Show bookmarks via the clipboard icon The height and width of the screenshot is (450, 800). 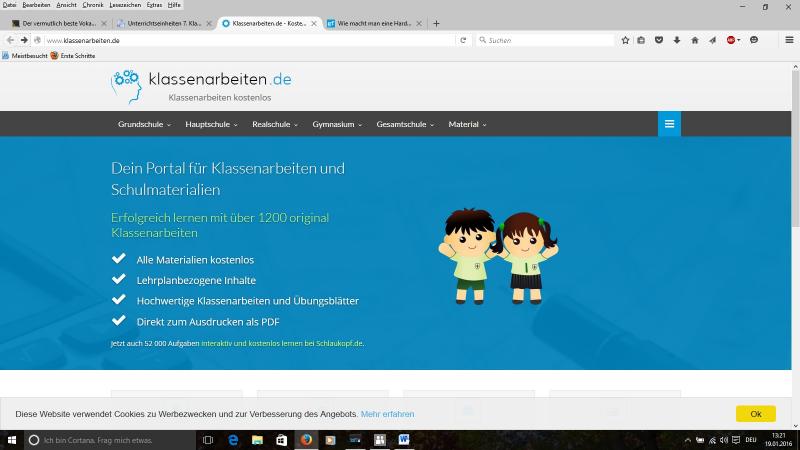coord(641,40)
